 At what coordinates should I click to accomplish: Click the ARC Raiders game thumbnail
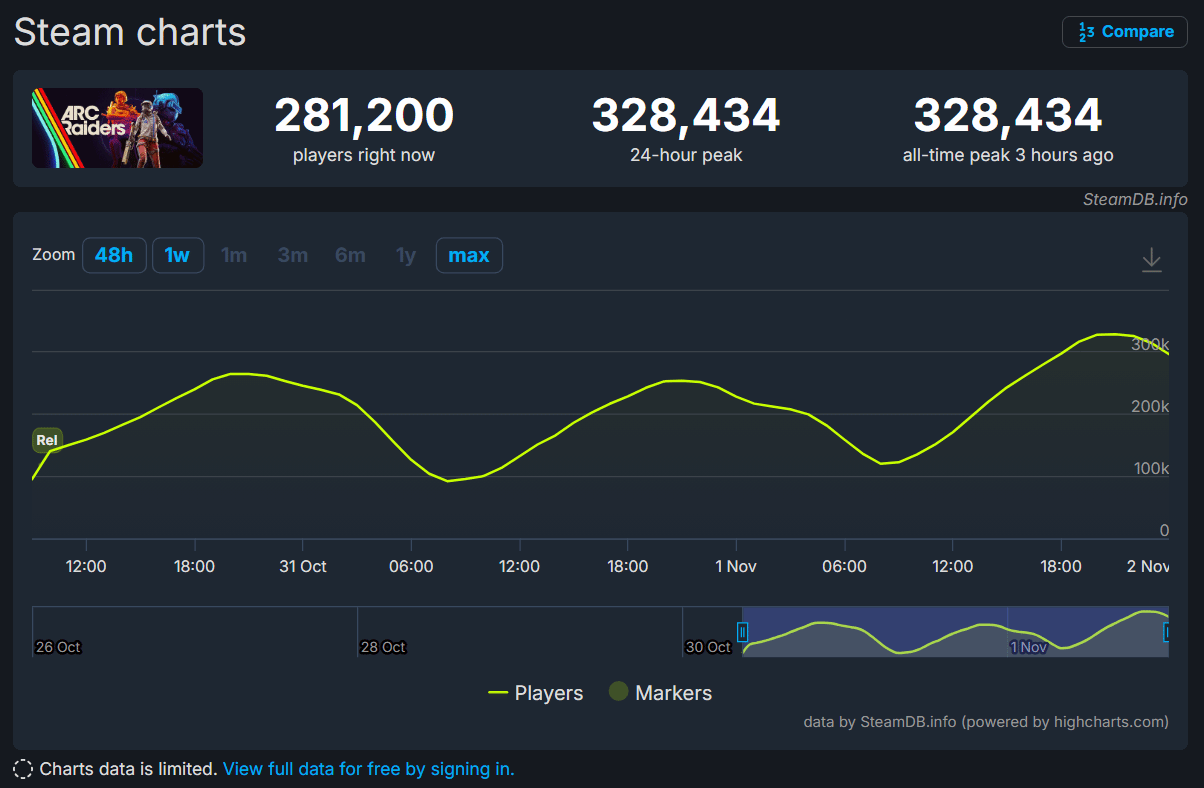click(x=117, y=128)
